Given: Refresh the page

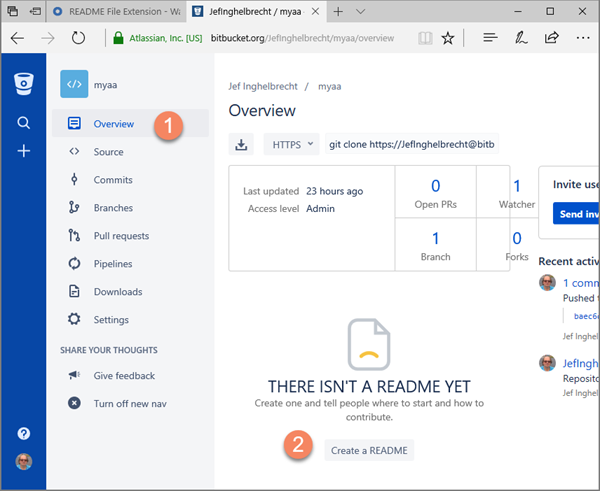Looking at the screenshot, I should (78, 38).
